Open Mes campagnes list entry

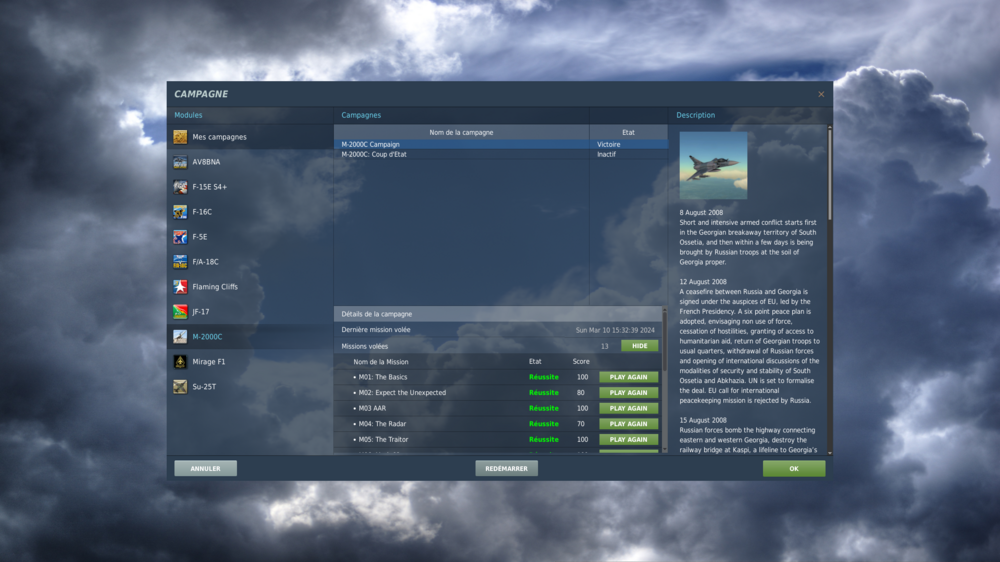coord(250,137)
